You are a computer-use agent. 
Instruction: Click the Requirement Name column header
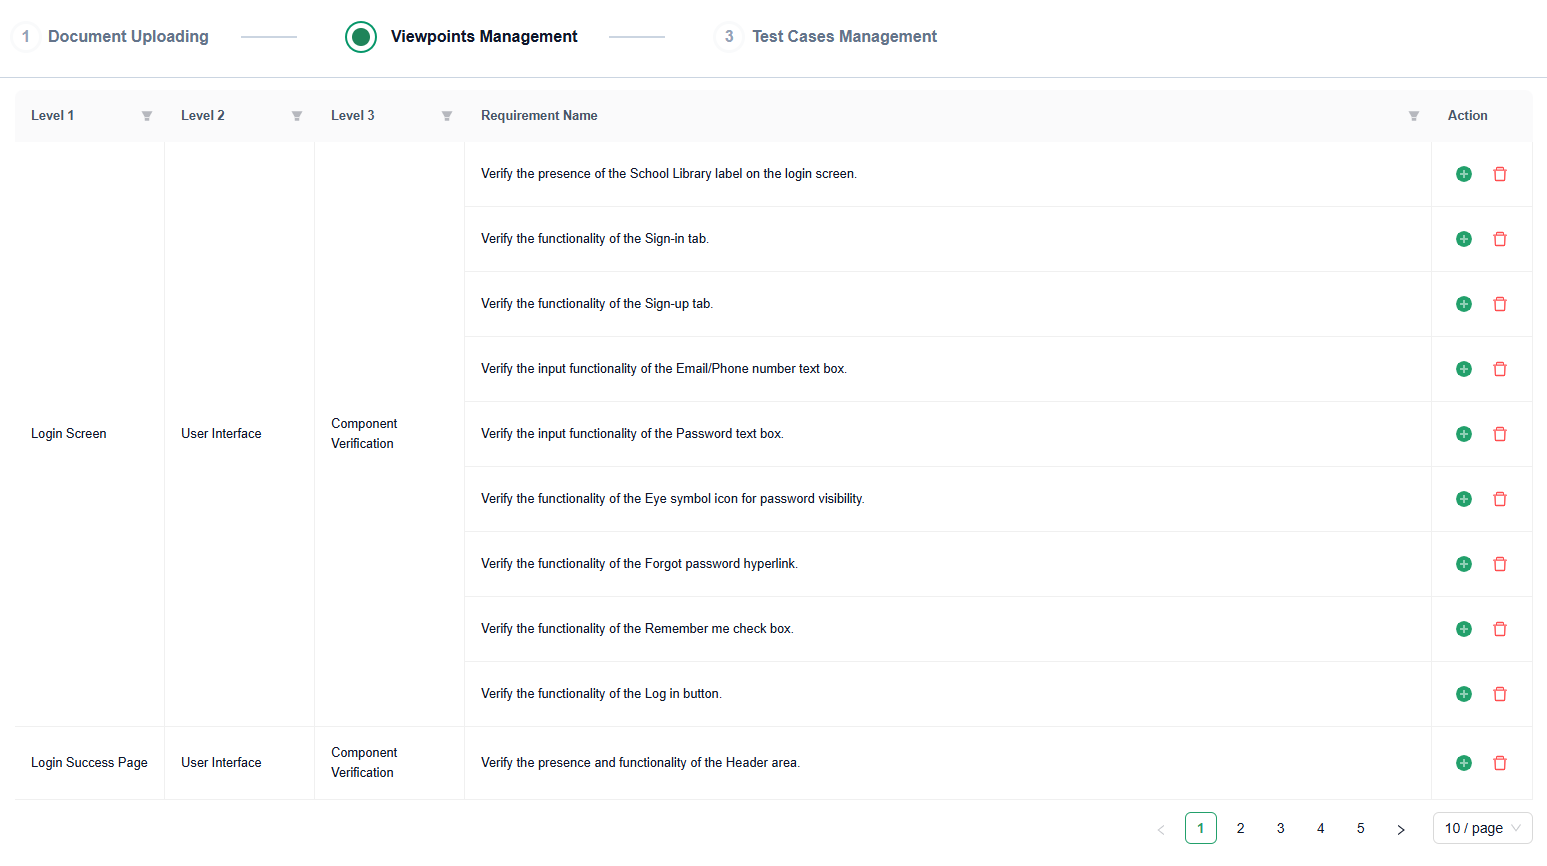pos(539,116)
